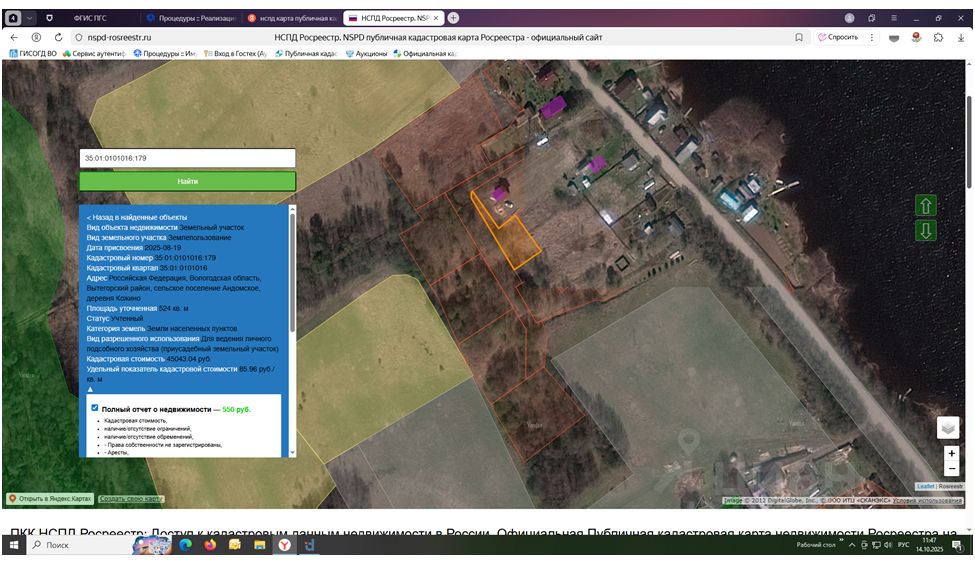This screenshot has height=564, width=975.
Task: Open the Вход в Гостех bookmark
Action: [235, 53]
